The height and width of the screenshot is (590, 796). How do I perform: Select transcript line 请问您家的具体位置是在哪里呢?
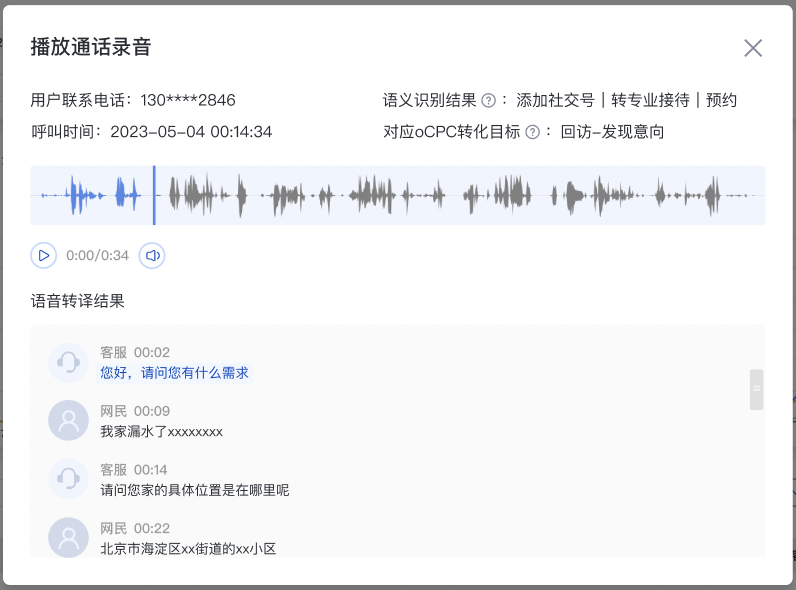194,490
